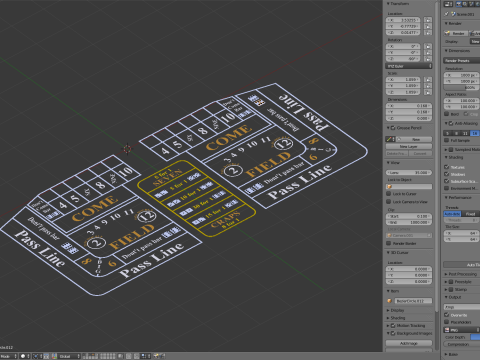Enable Full Sample option
The image size is (480, 360).
point(447,140)
